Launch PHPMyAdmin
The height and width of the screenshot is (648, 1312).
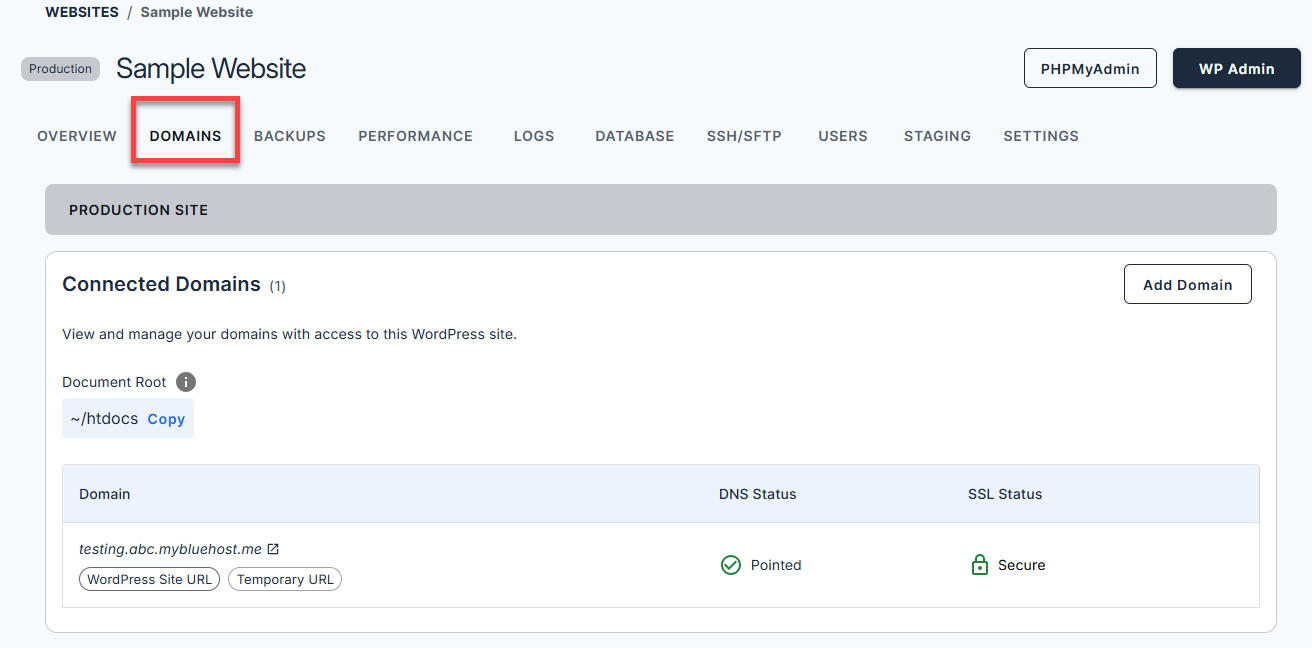point(1090,68)
